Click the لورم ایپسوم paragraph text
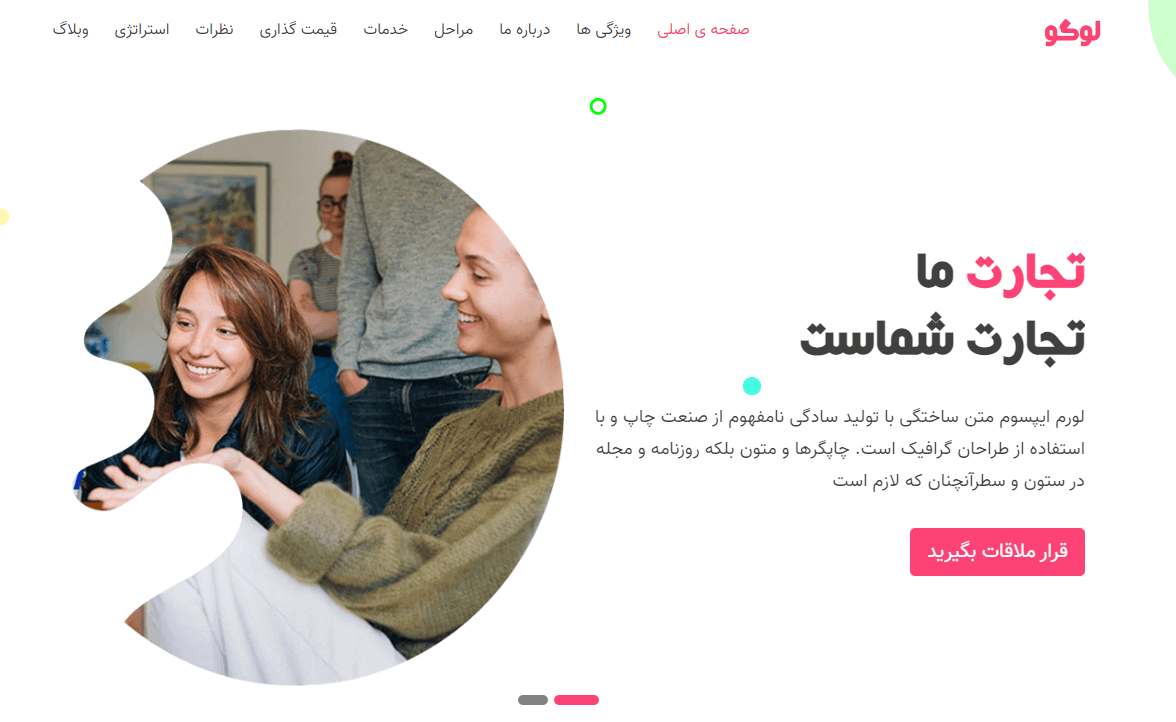The height and width of the screenshot is (722, 1176). click(x=840, y=448)
